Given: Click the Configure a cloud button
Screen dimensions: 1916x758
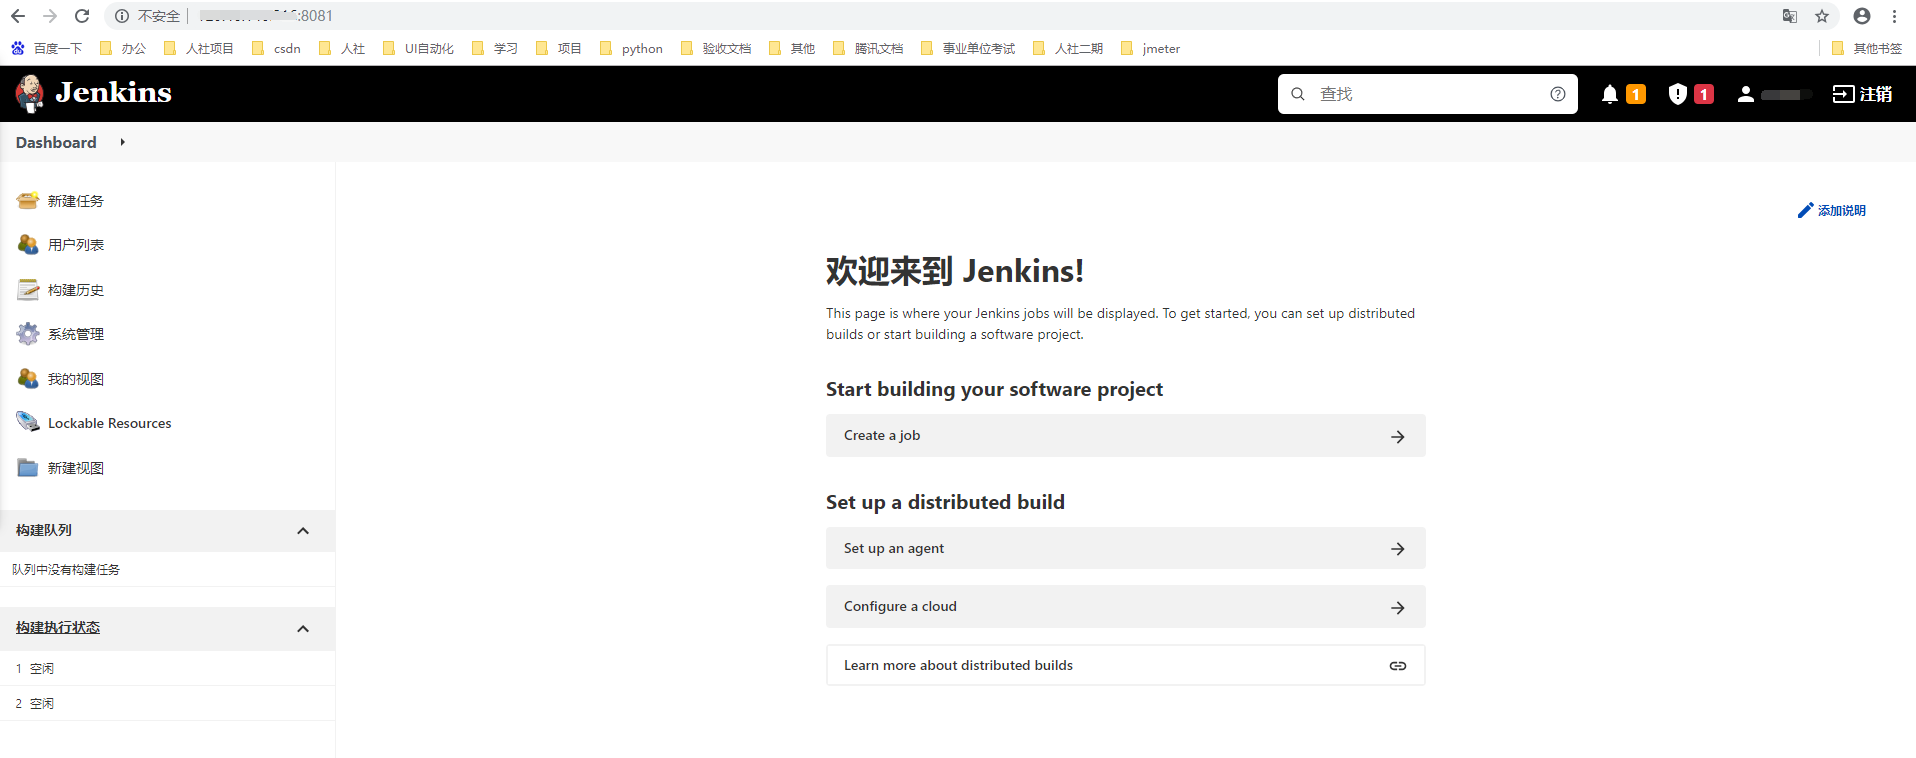Looking at the screenshot, I should 1125,607.
